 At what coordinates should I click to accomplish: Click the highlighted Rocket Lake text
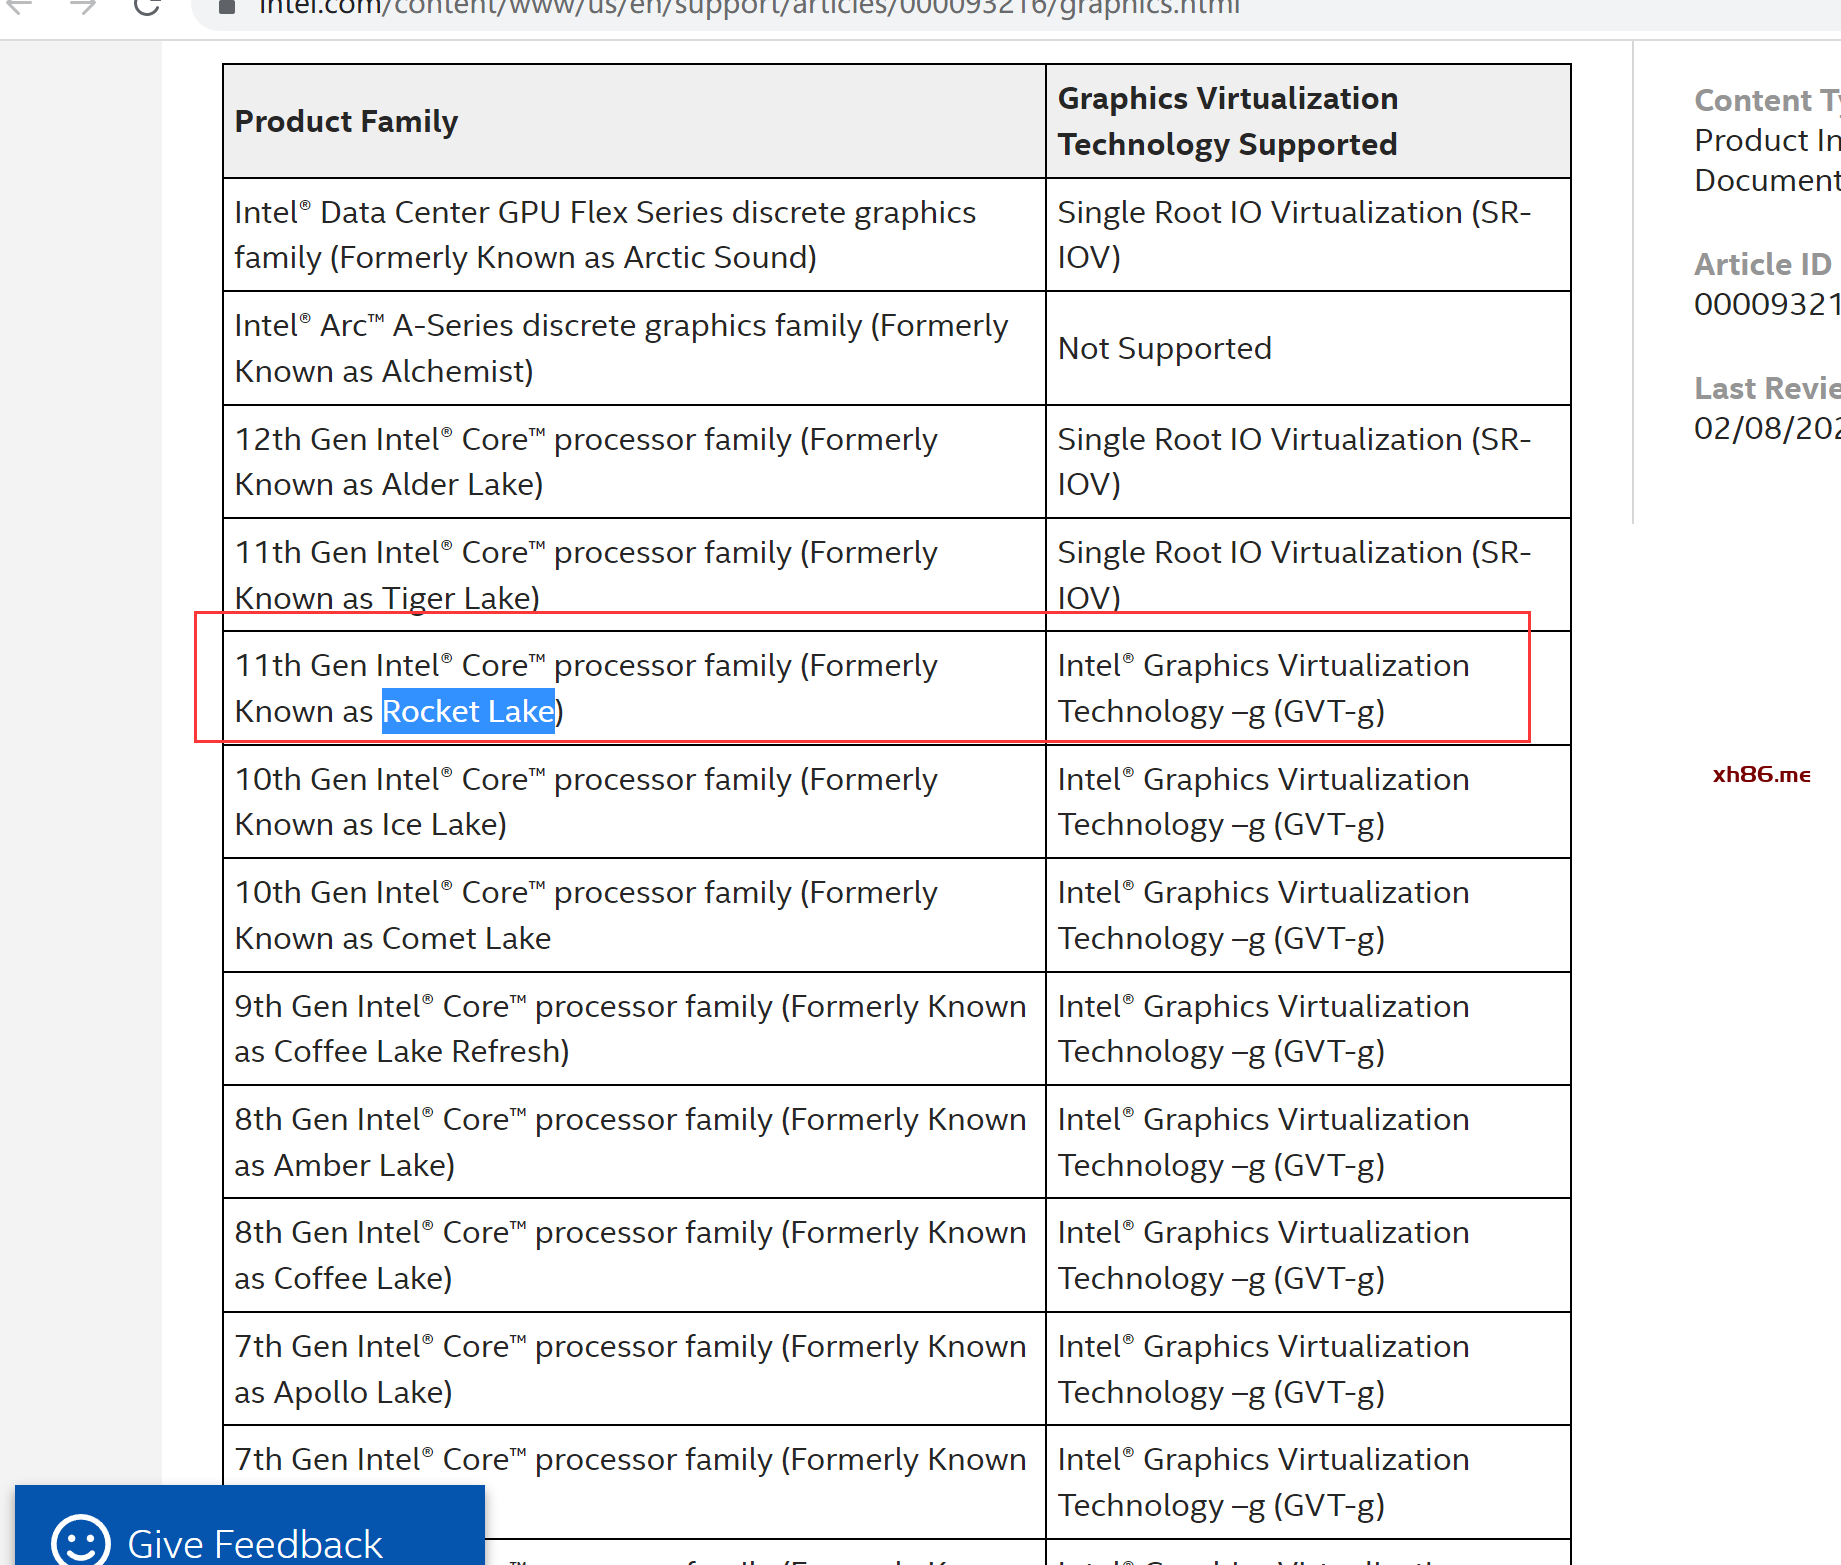468,711
